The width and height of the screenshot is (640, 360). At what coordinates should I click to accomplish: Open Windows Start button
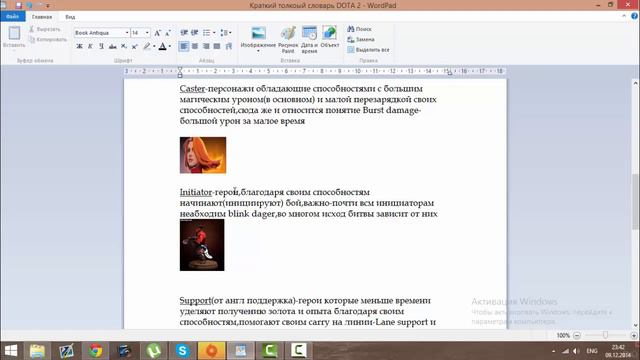pyautogui.click(x=11, y=351)
